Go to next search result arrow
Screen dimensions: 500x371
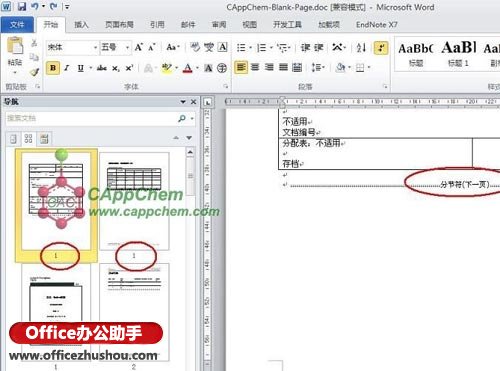click(x=189, y=138)
